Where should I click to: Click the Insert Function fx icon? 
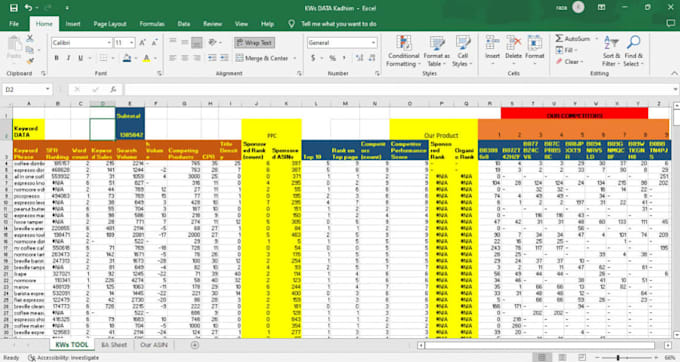(113, 89)
